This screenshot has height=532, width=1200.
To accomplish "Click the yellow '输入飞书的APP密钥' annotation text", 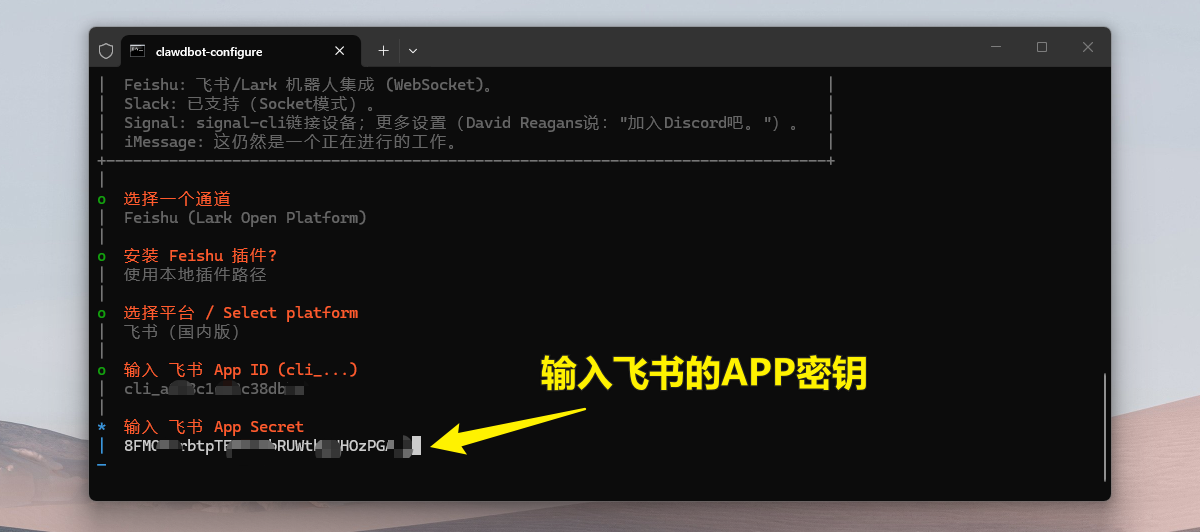I will tap(703, 373).
